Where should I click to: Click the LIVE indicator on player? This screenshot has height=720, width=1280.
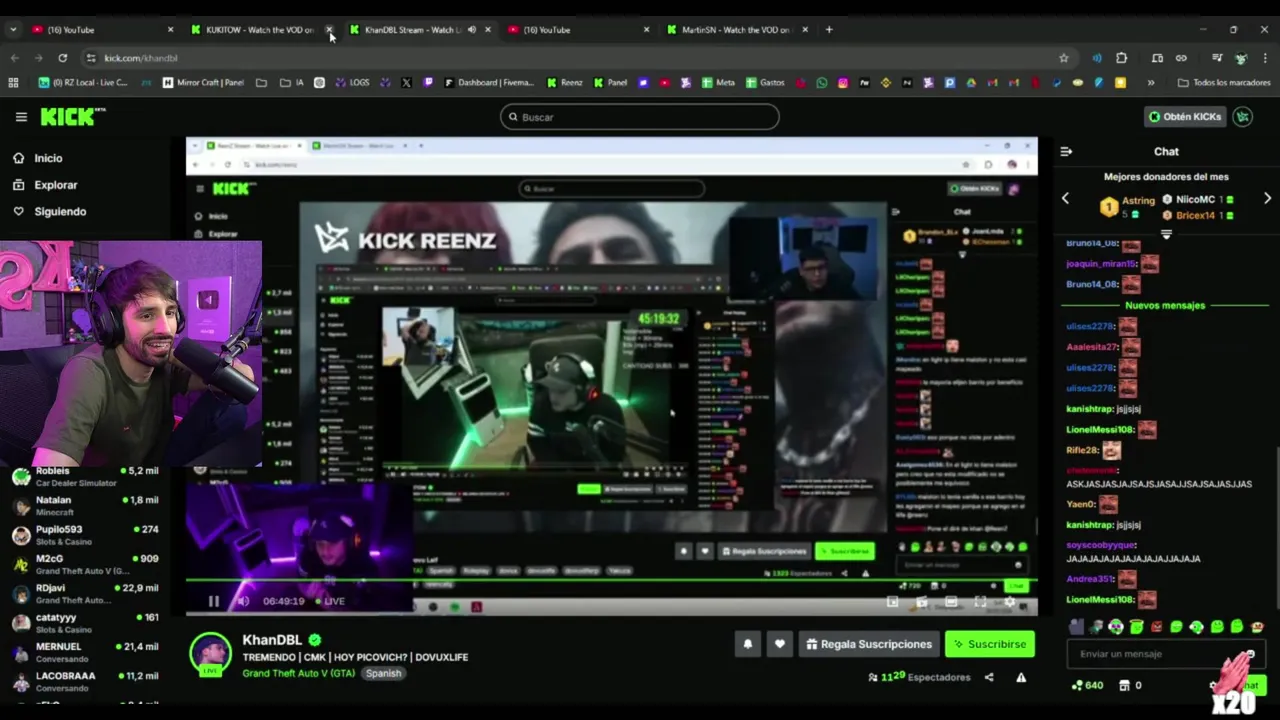[x=330, y=601]
